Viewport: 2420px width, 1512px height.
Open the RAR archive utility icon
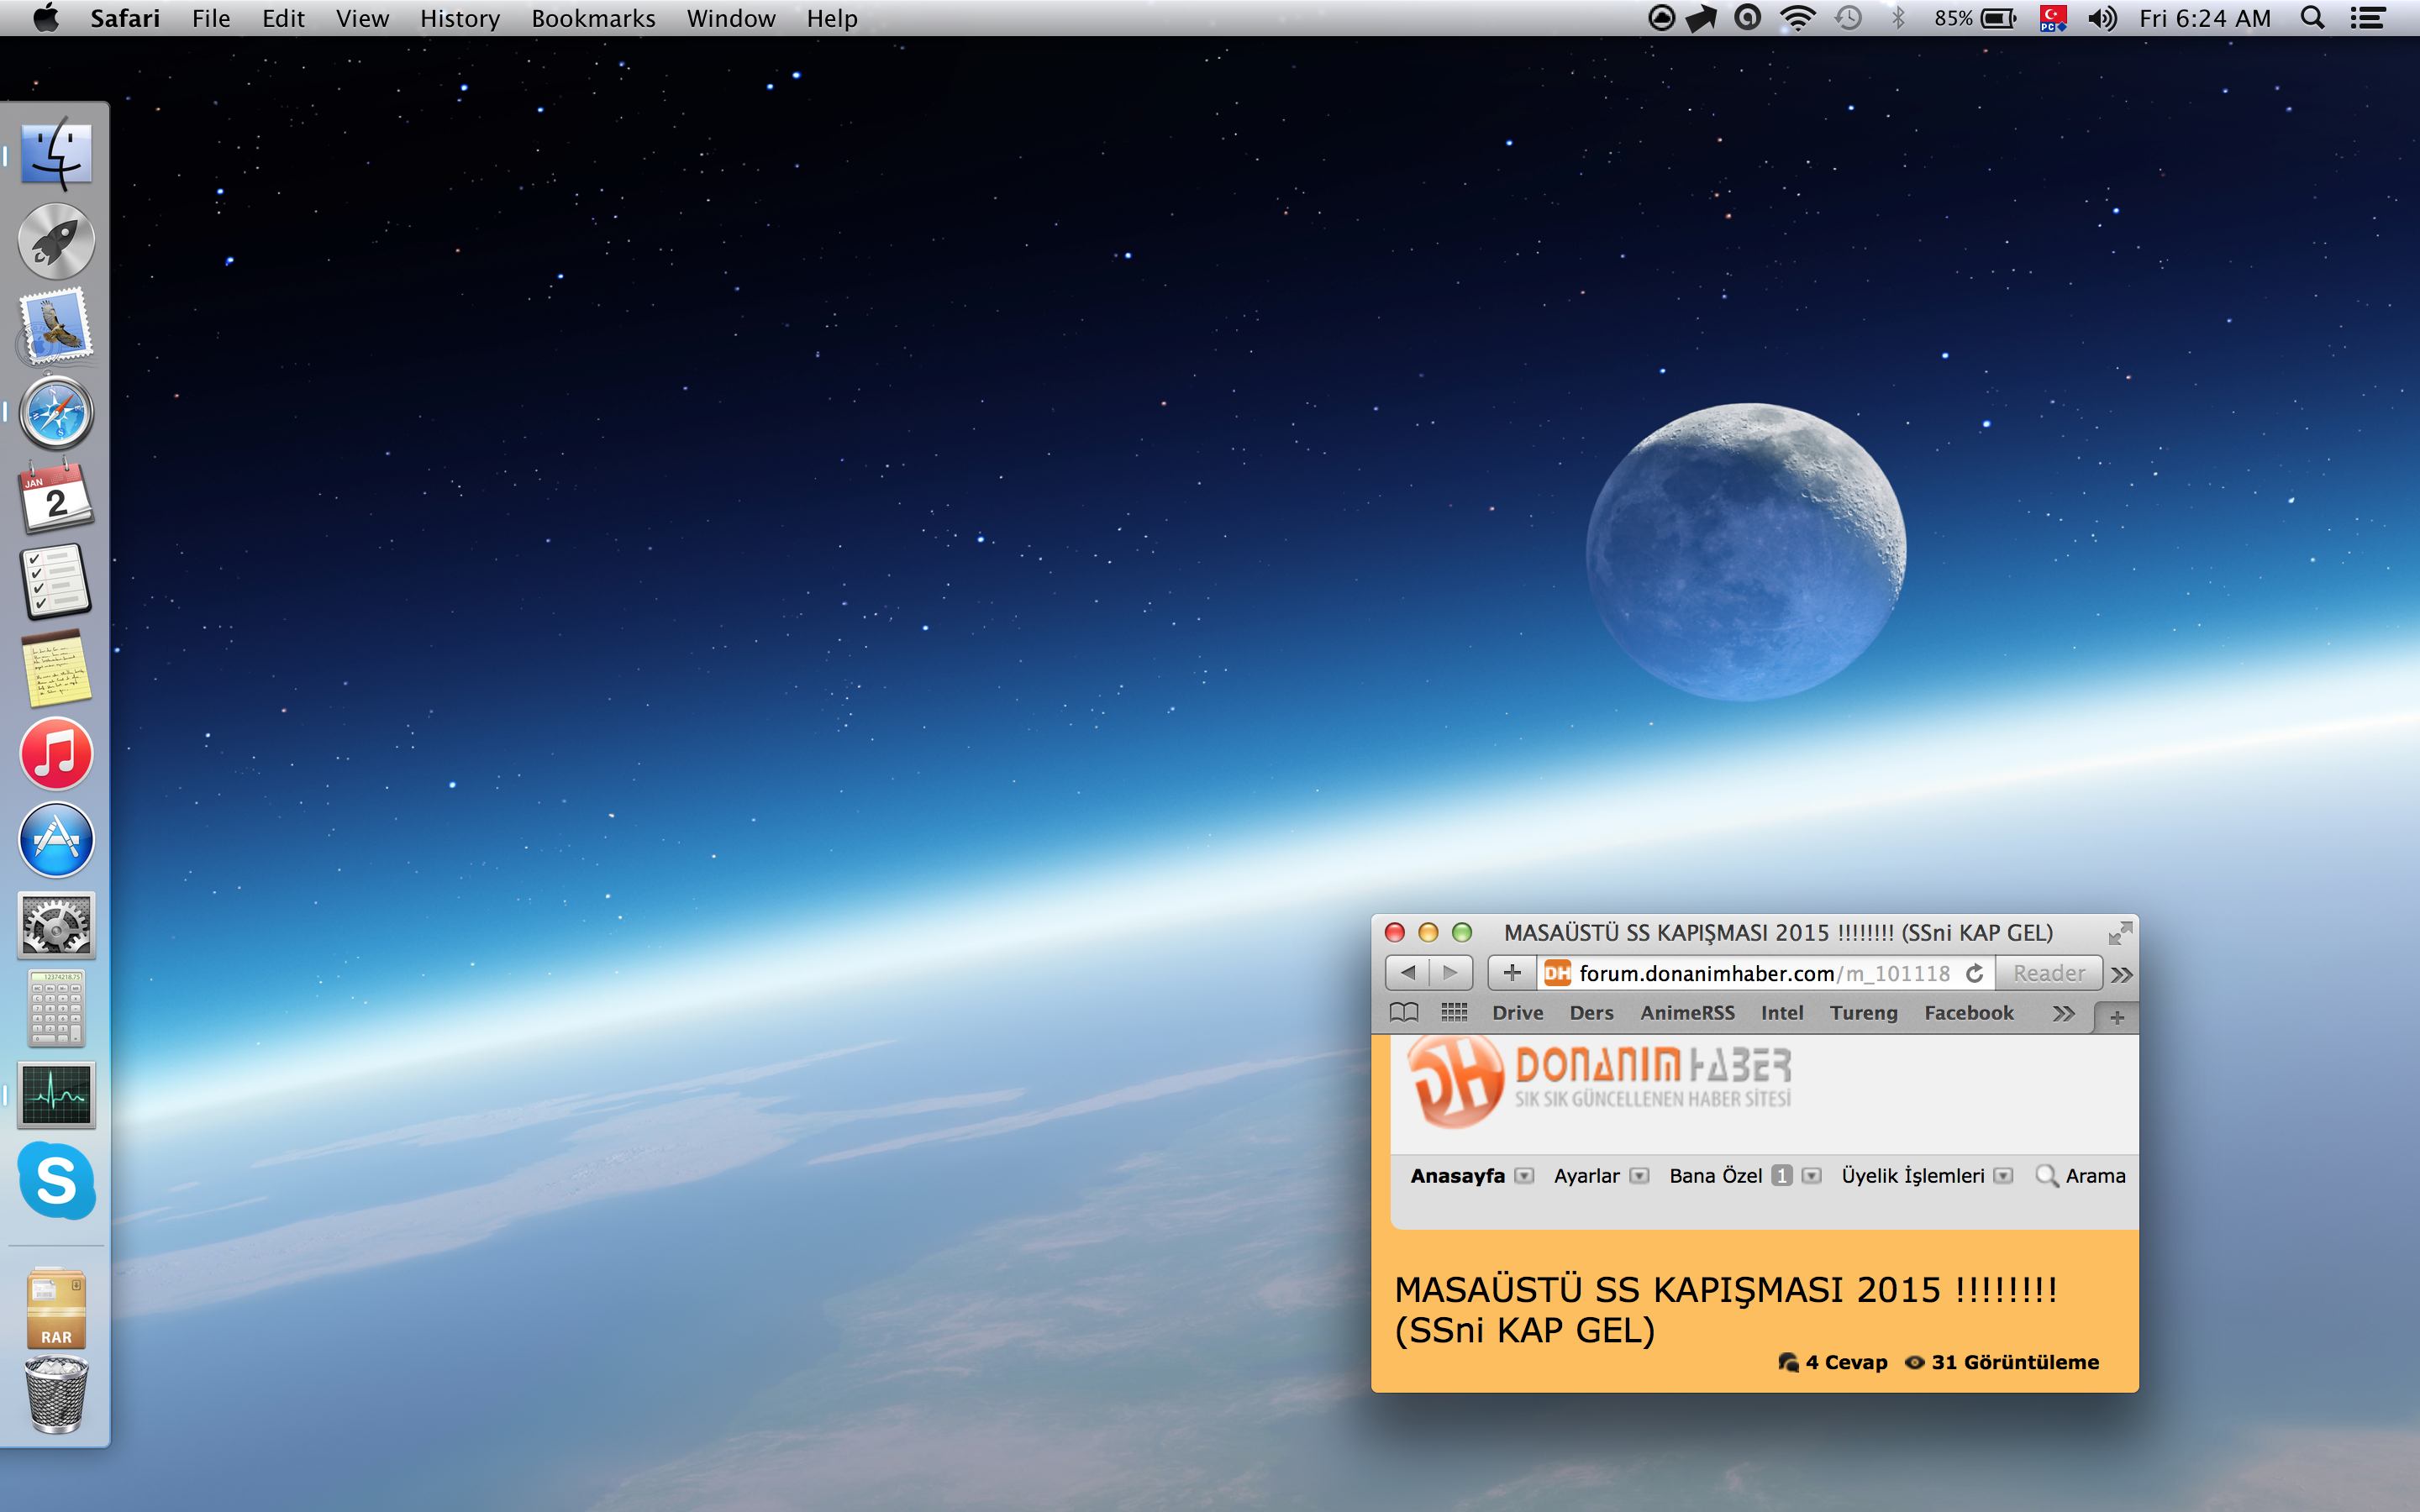(55, 1308)
